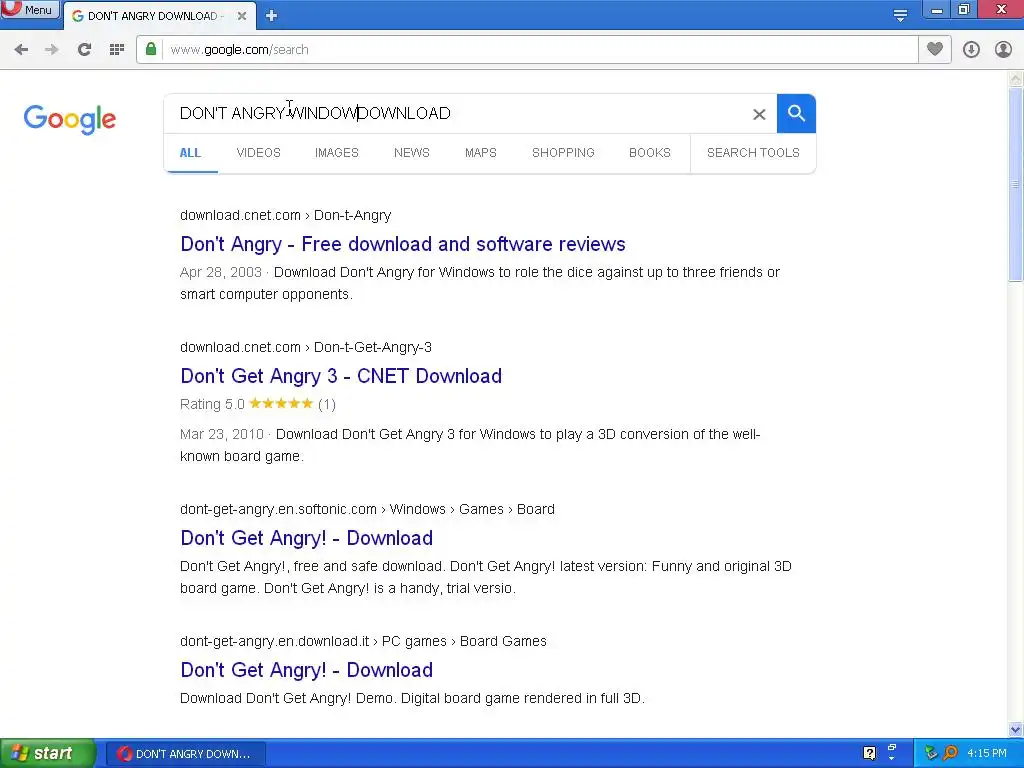The image size is (1024, 768).
Task: Switch to the NEWS tab
Action: click(411, 153)
